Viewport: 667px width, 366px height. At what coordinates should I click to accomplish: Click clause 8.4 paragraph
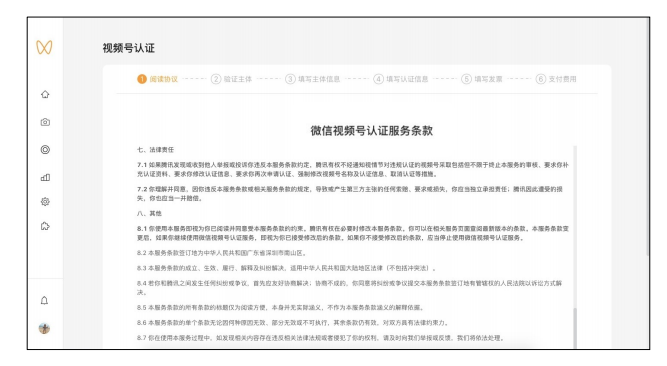click(x=349, y=288)
